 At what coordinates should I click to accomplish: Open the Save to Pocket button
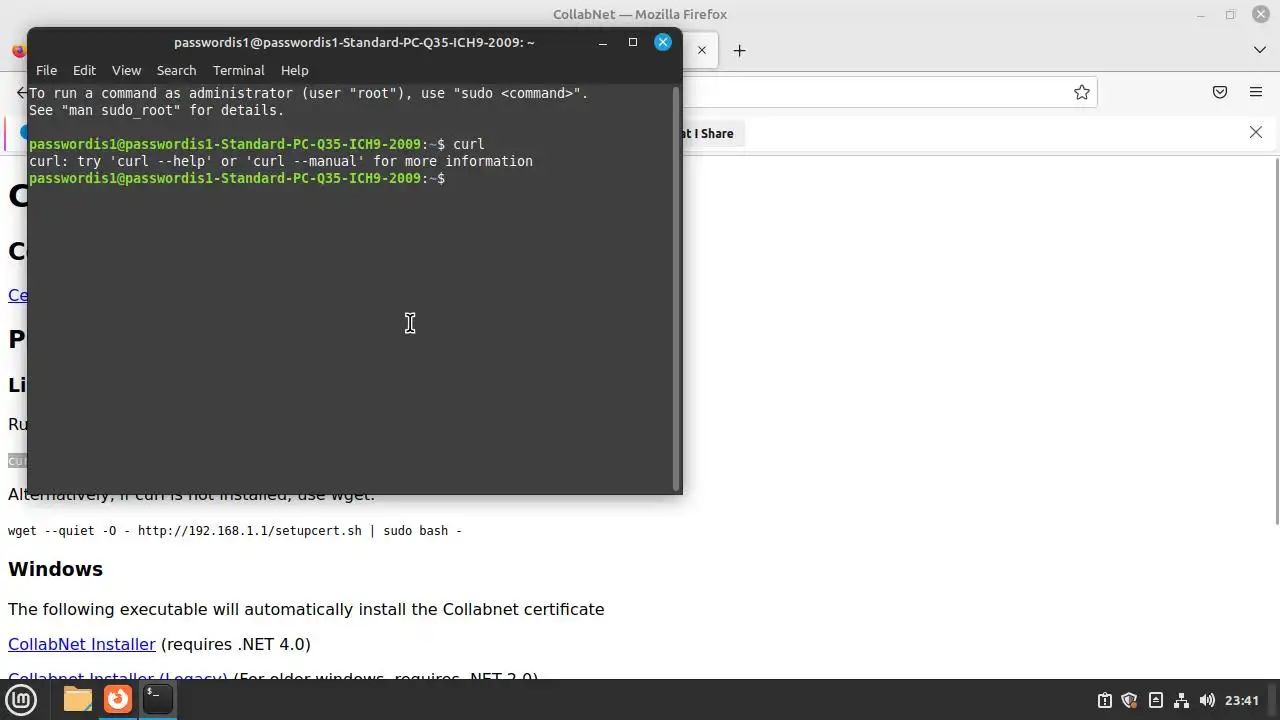click(1219, 92)
